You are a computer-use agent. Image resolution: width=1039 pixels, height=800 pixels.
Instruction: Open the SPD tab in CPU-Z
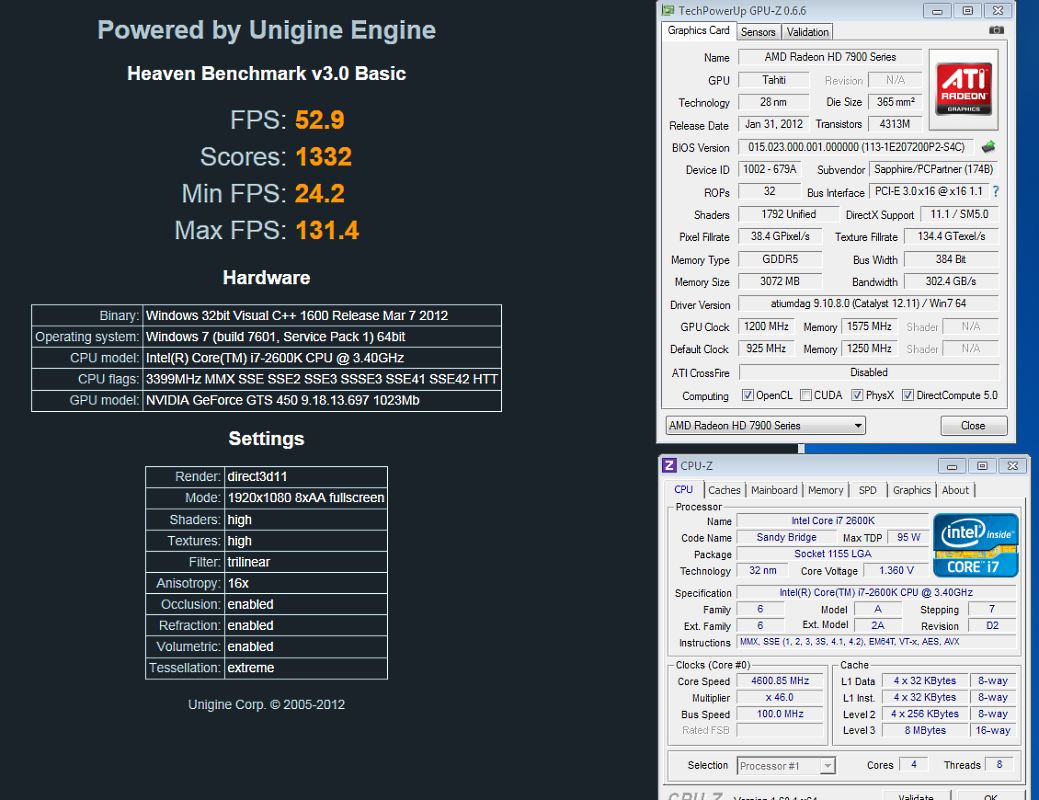point(867,490)
